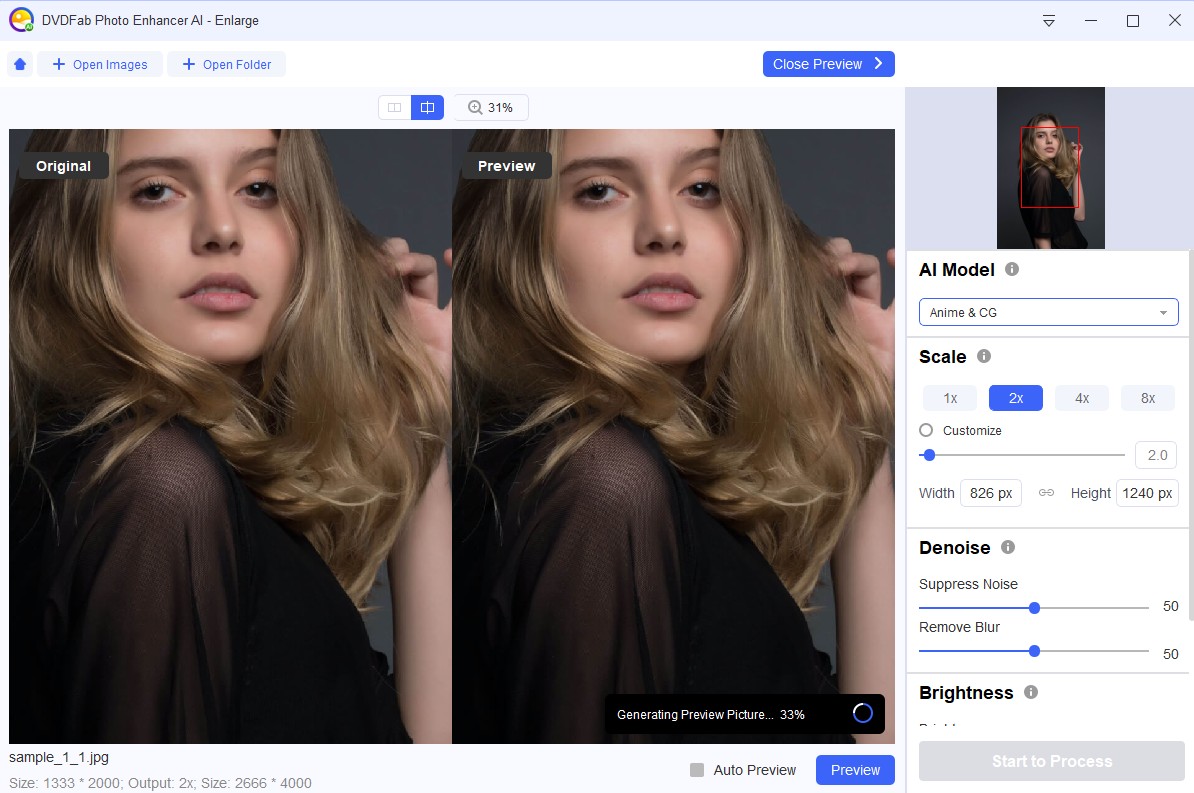Click the Remove Blur slider handle

[x=1034, y=651]
